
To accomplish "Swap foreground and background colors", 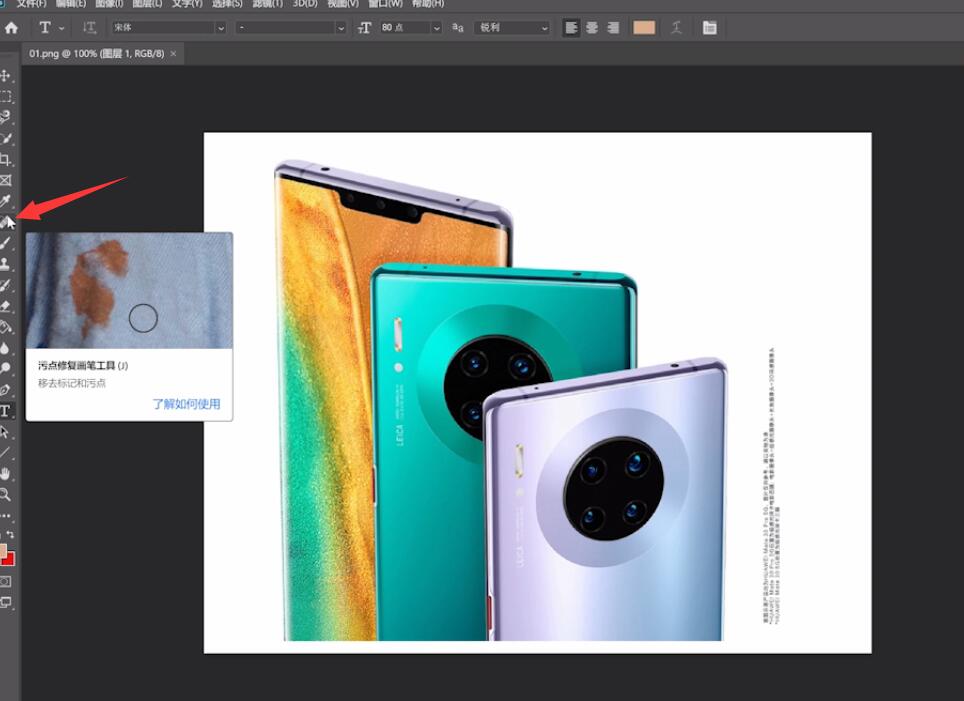I will (10, 534).
